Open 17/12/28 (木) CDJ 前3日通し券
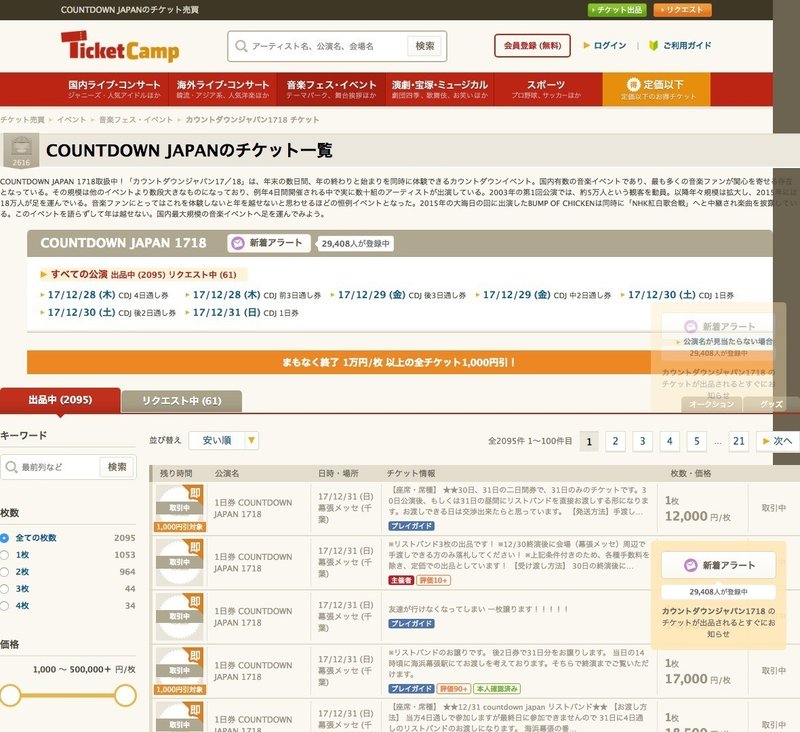Image resolution: width=800 pixels, height=732 pixels. pos(253,295)
